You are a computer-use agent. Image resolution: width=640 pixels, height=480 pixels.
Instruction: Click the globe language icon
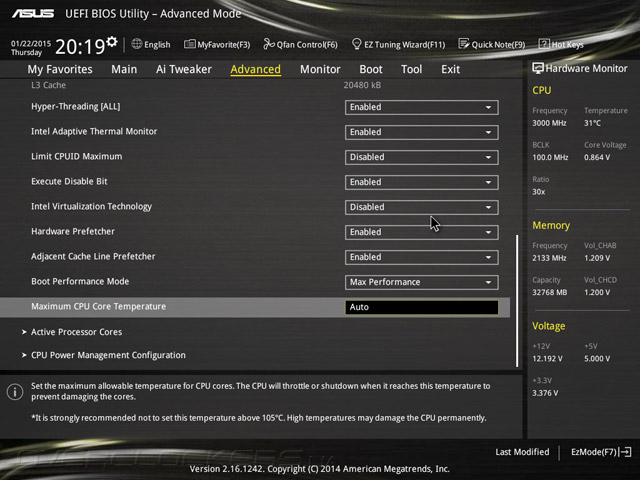tap(137, 44)
